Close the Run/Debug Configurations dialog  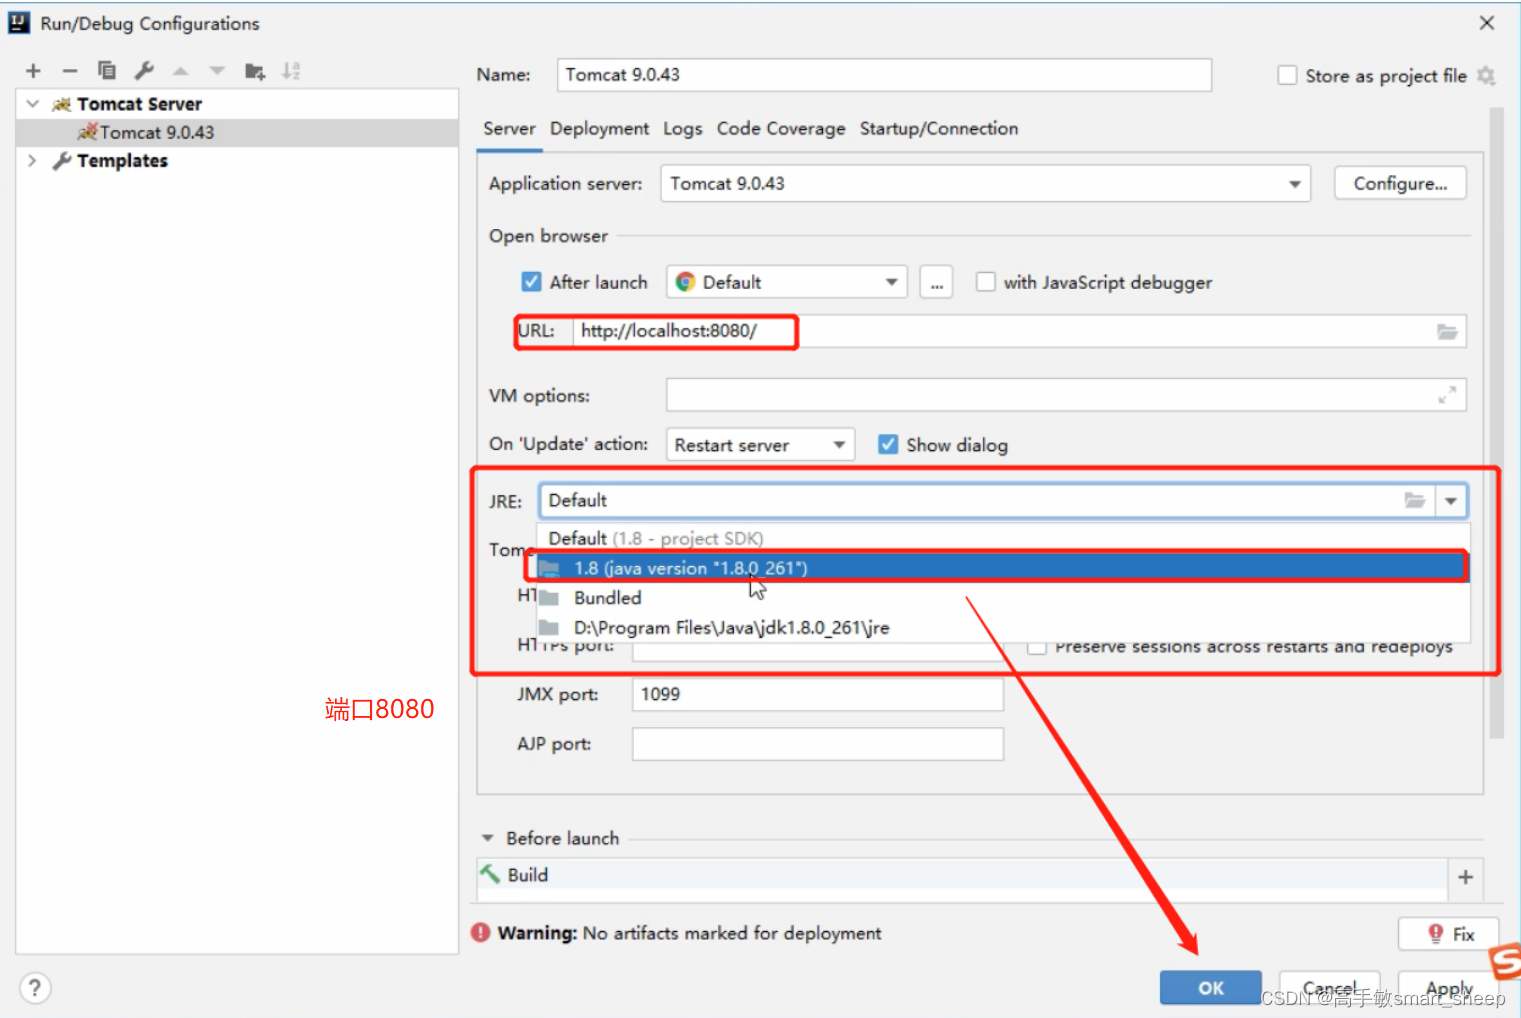(1487, 23)
